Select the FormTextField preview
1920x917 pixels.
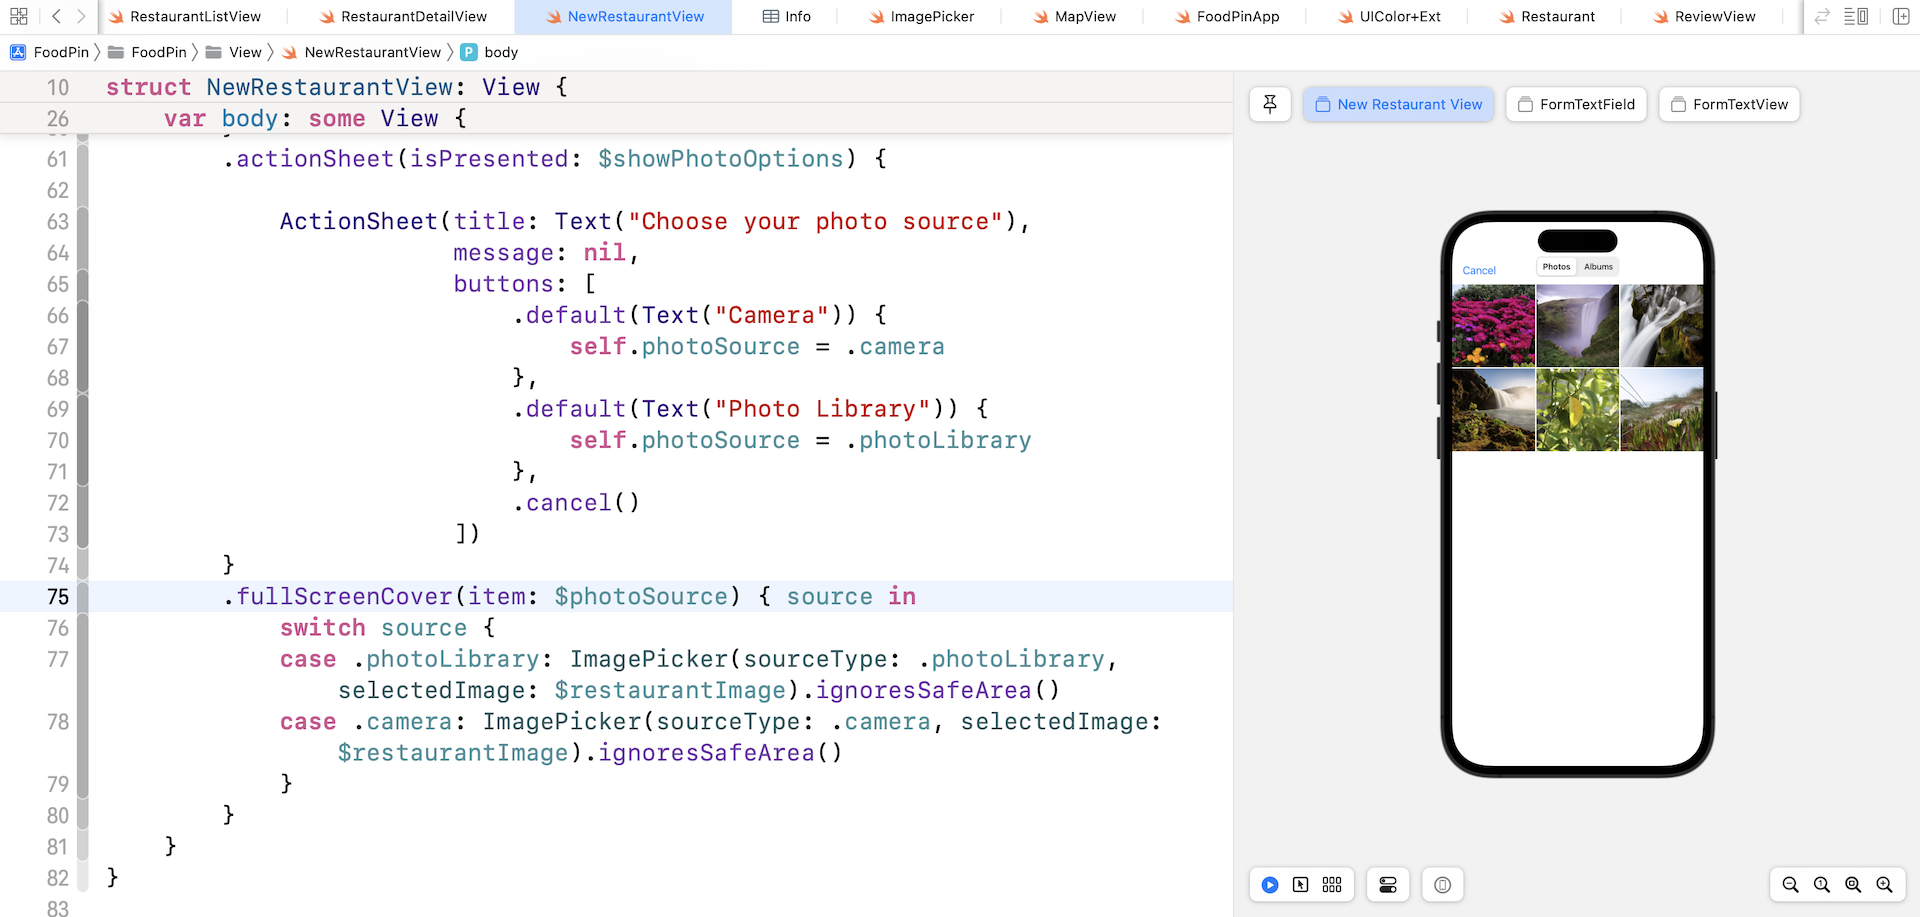[x=1576, y=104]
